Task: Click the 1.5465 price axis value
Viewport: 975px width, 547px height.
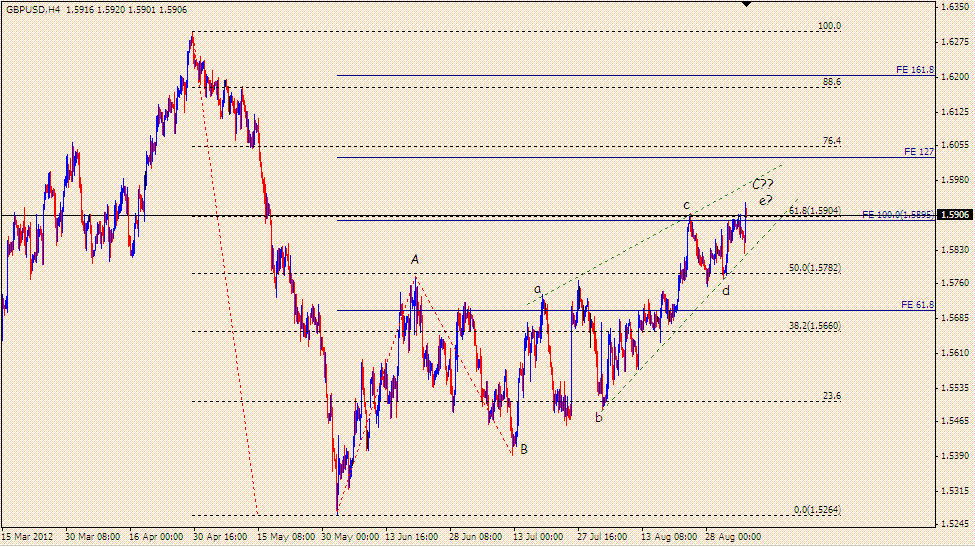Action: pos(954,420)
